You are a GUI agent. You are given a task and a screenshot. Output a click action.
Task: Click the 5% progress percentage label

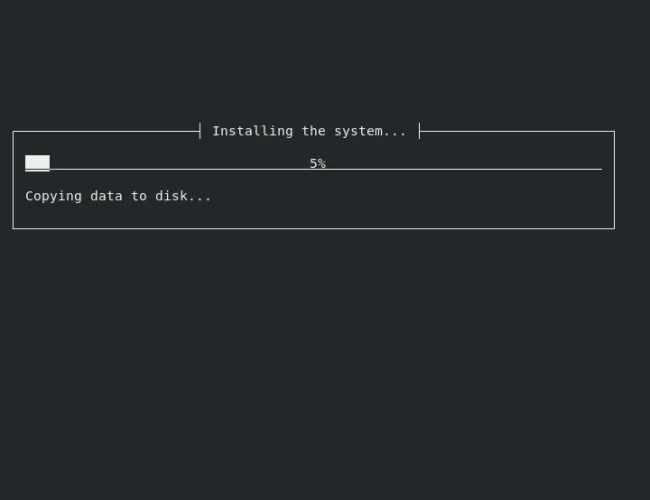pyautogui.click(x=318, y=163)
